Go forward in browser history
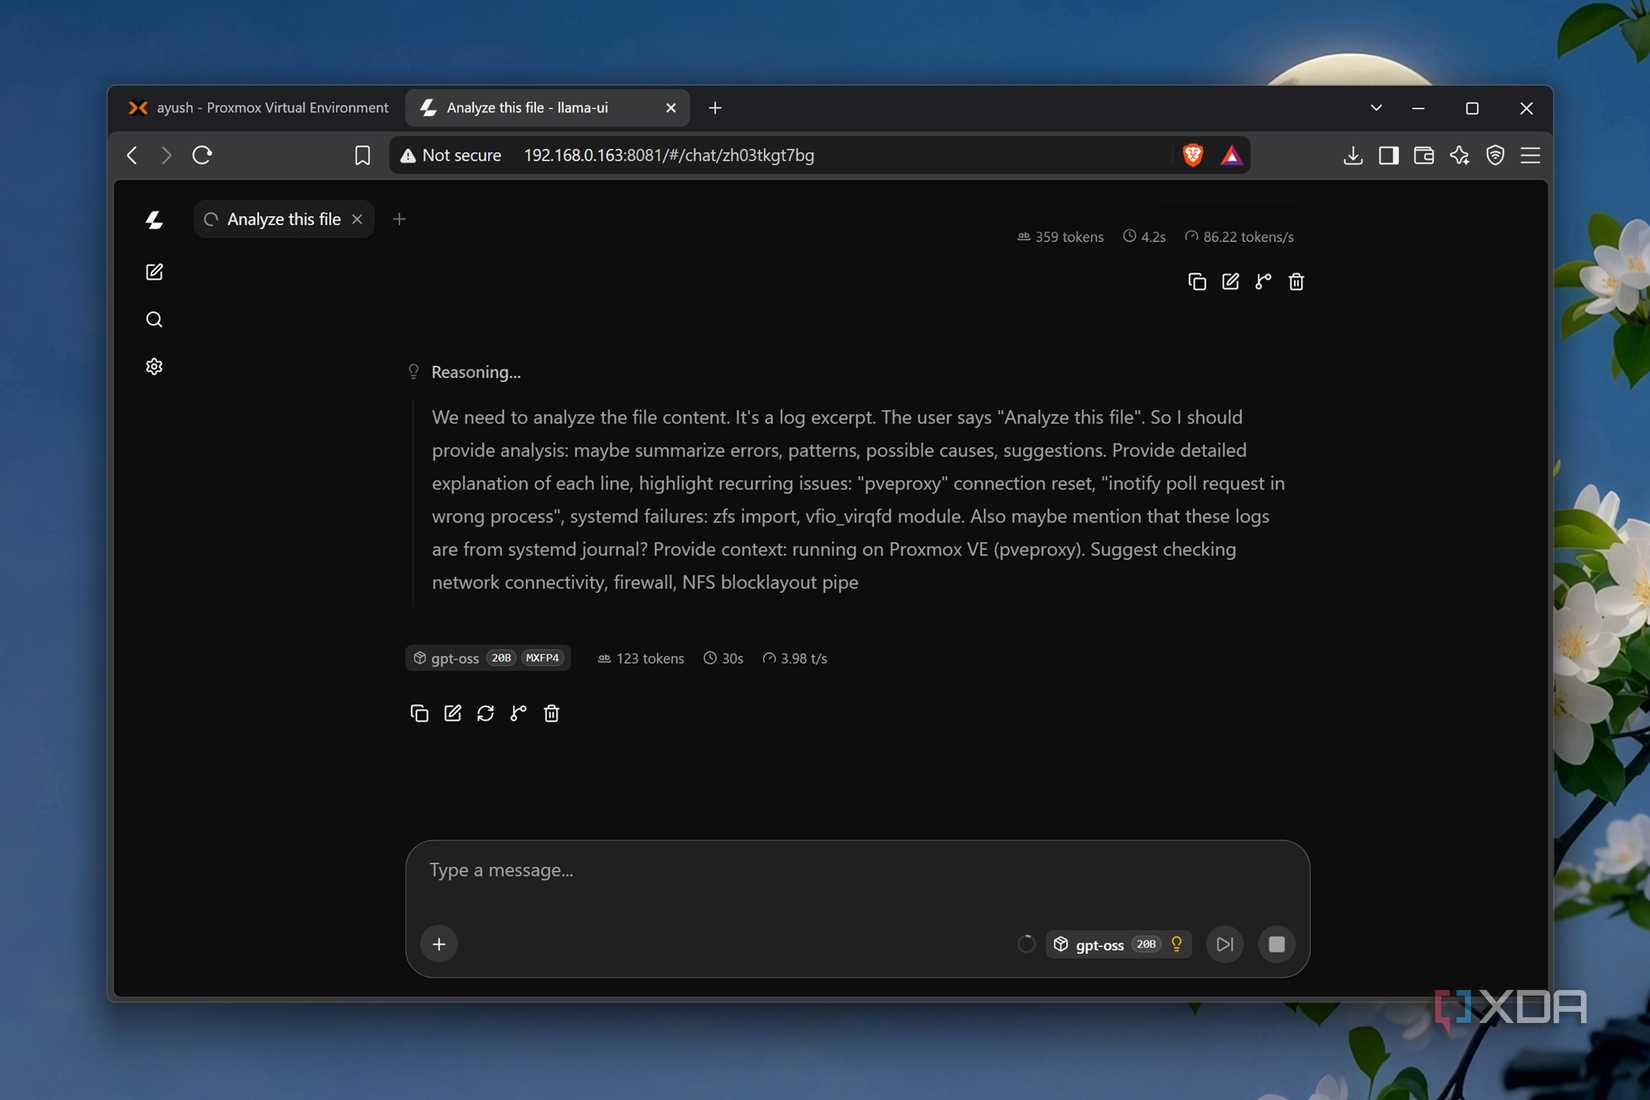1650x1100 pixels. 166,155
